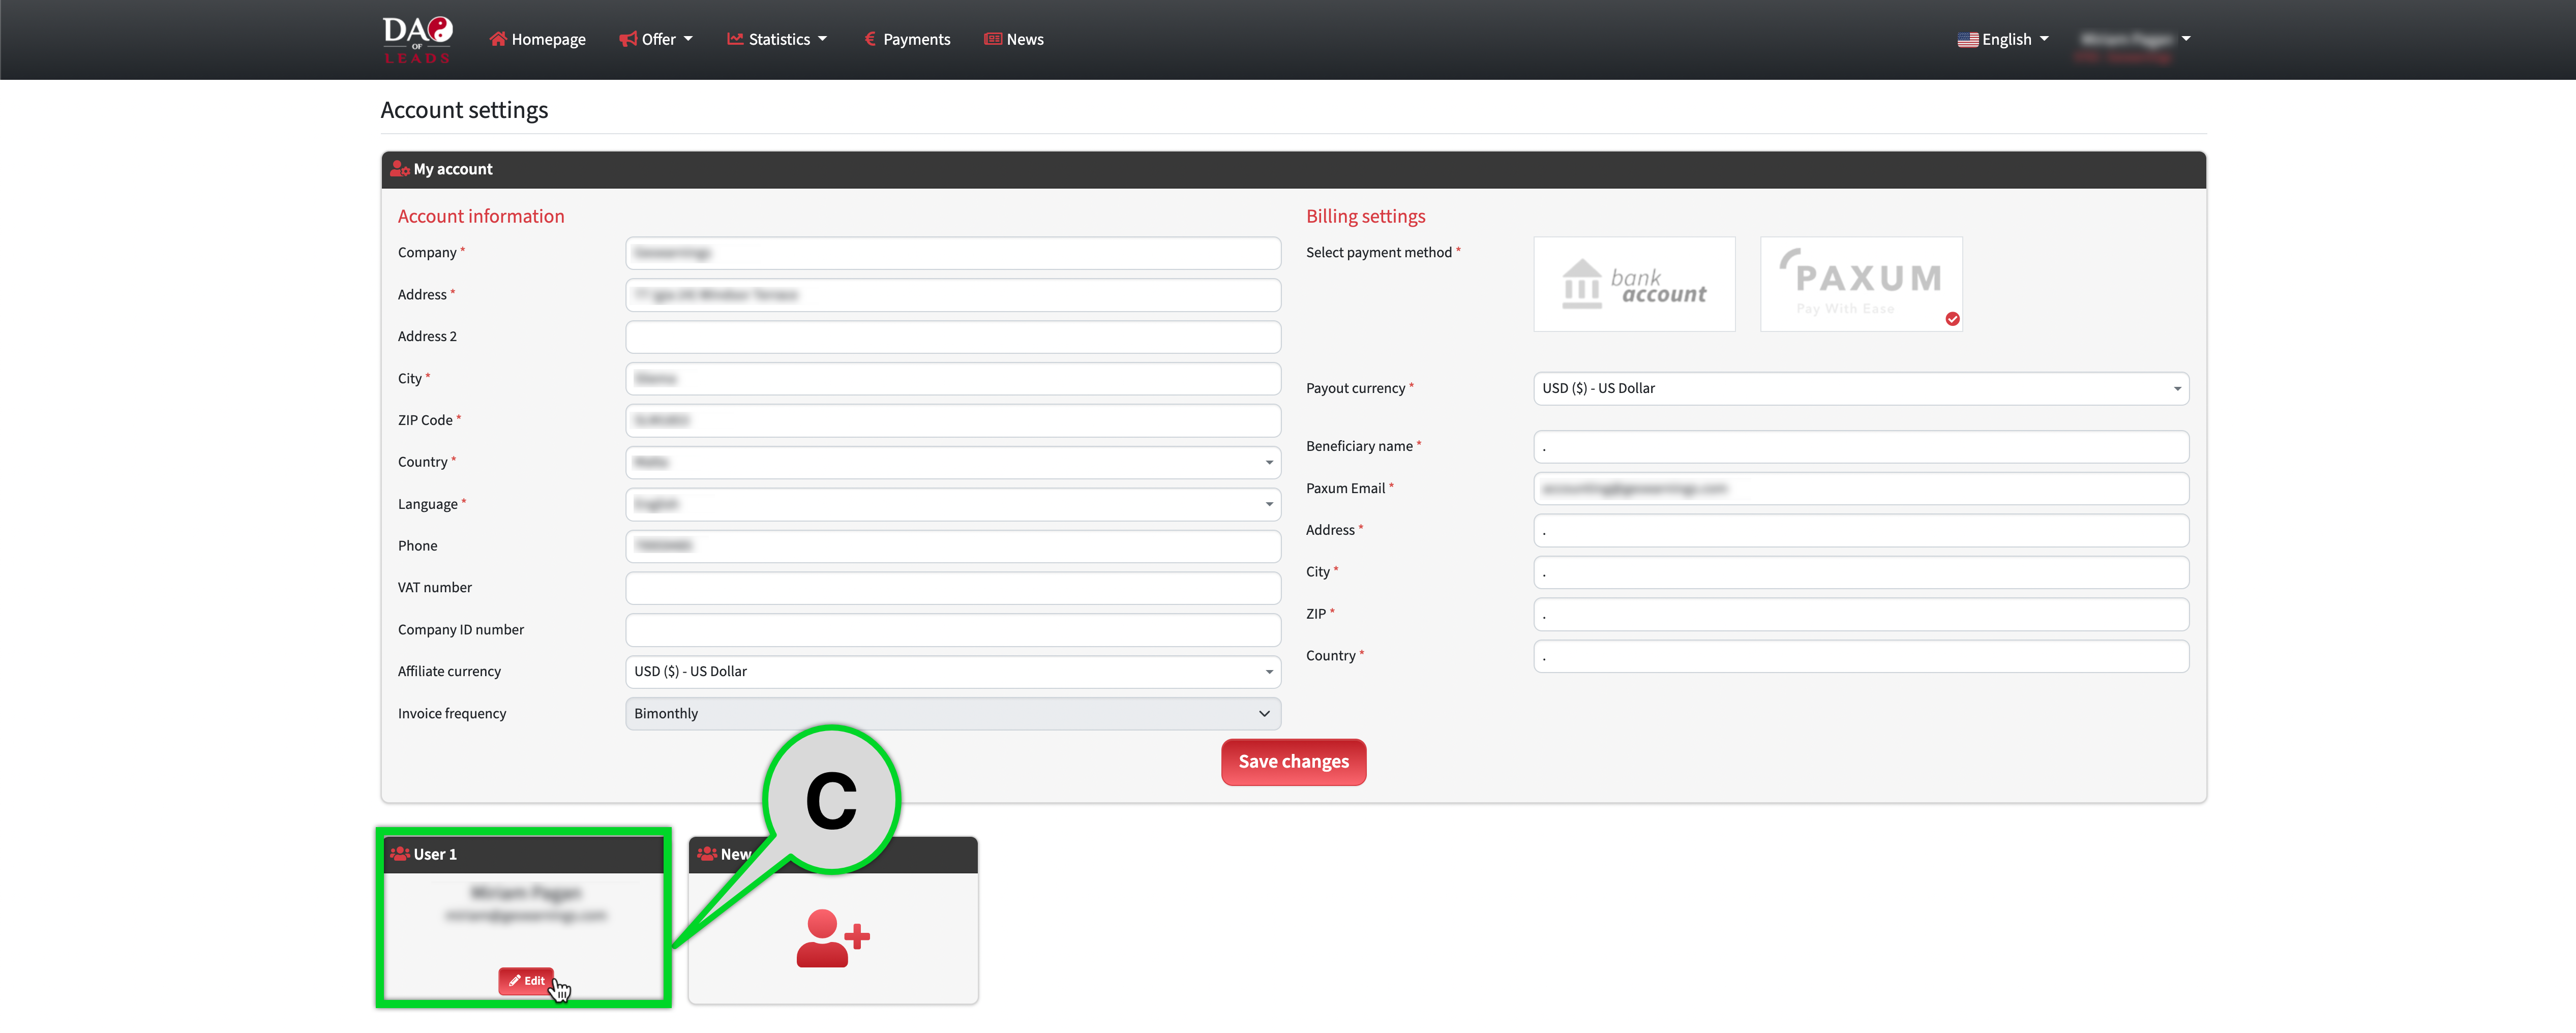Viewport: 2576px width, 1033px height.
Task: Click the Edit button for User 1
Action: click(526, 981)
